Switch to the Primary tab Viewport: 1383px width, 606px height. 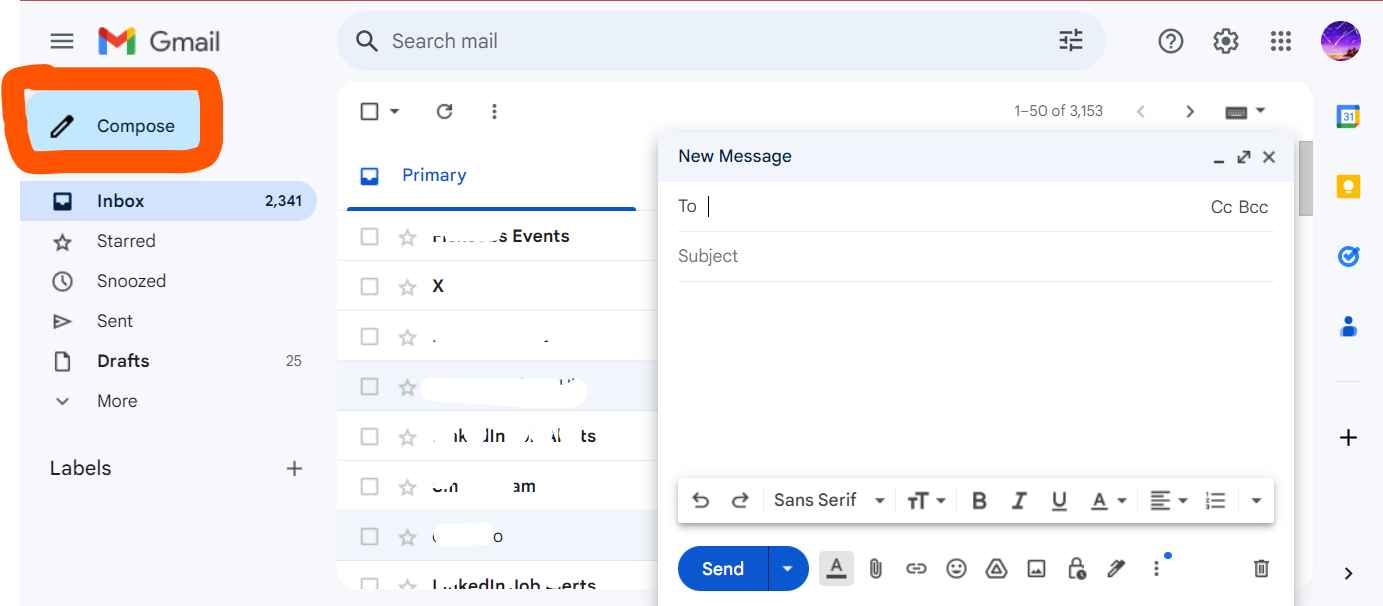[x=433, y=174]
